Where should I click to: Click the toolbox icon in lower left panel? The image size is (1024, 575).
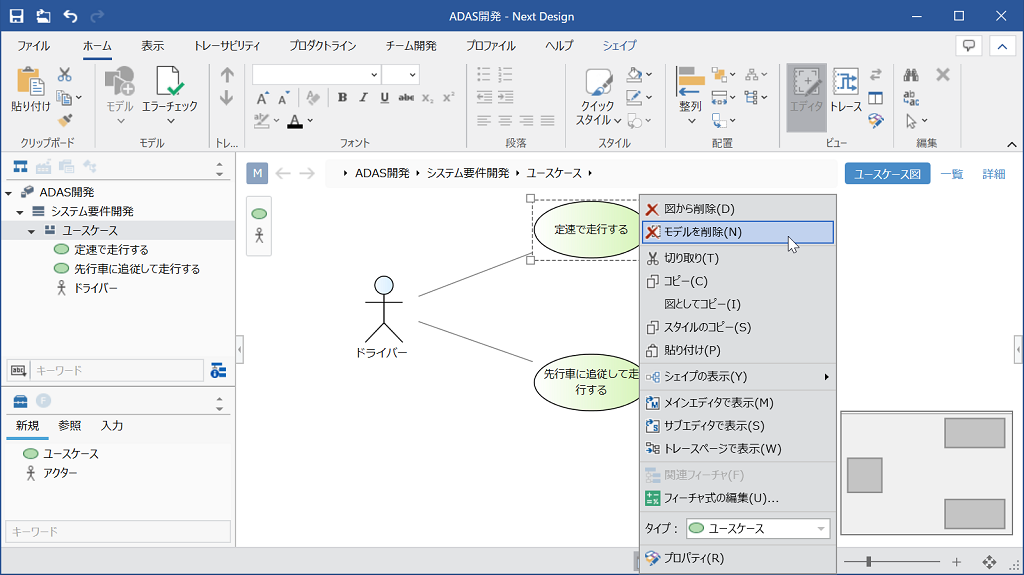pyautogui.click(x=20, y=401)
